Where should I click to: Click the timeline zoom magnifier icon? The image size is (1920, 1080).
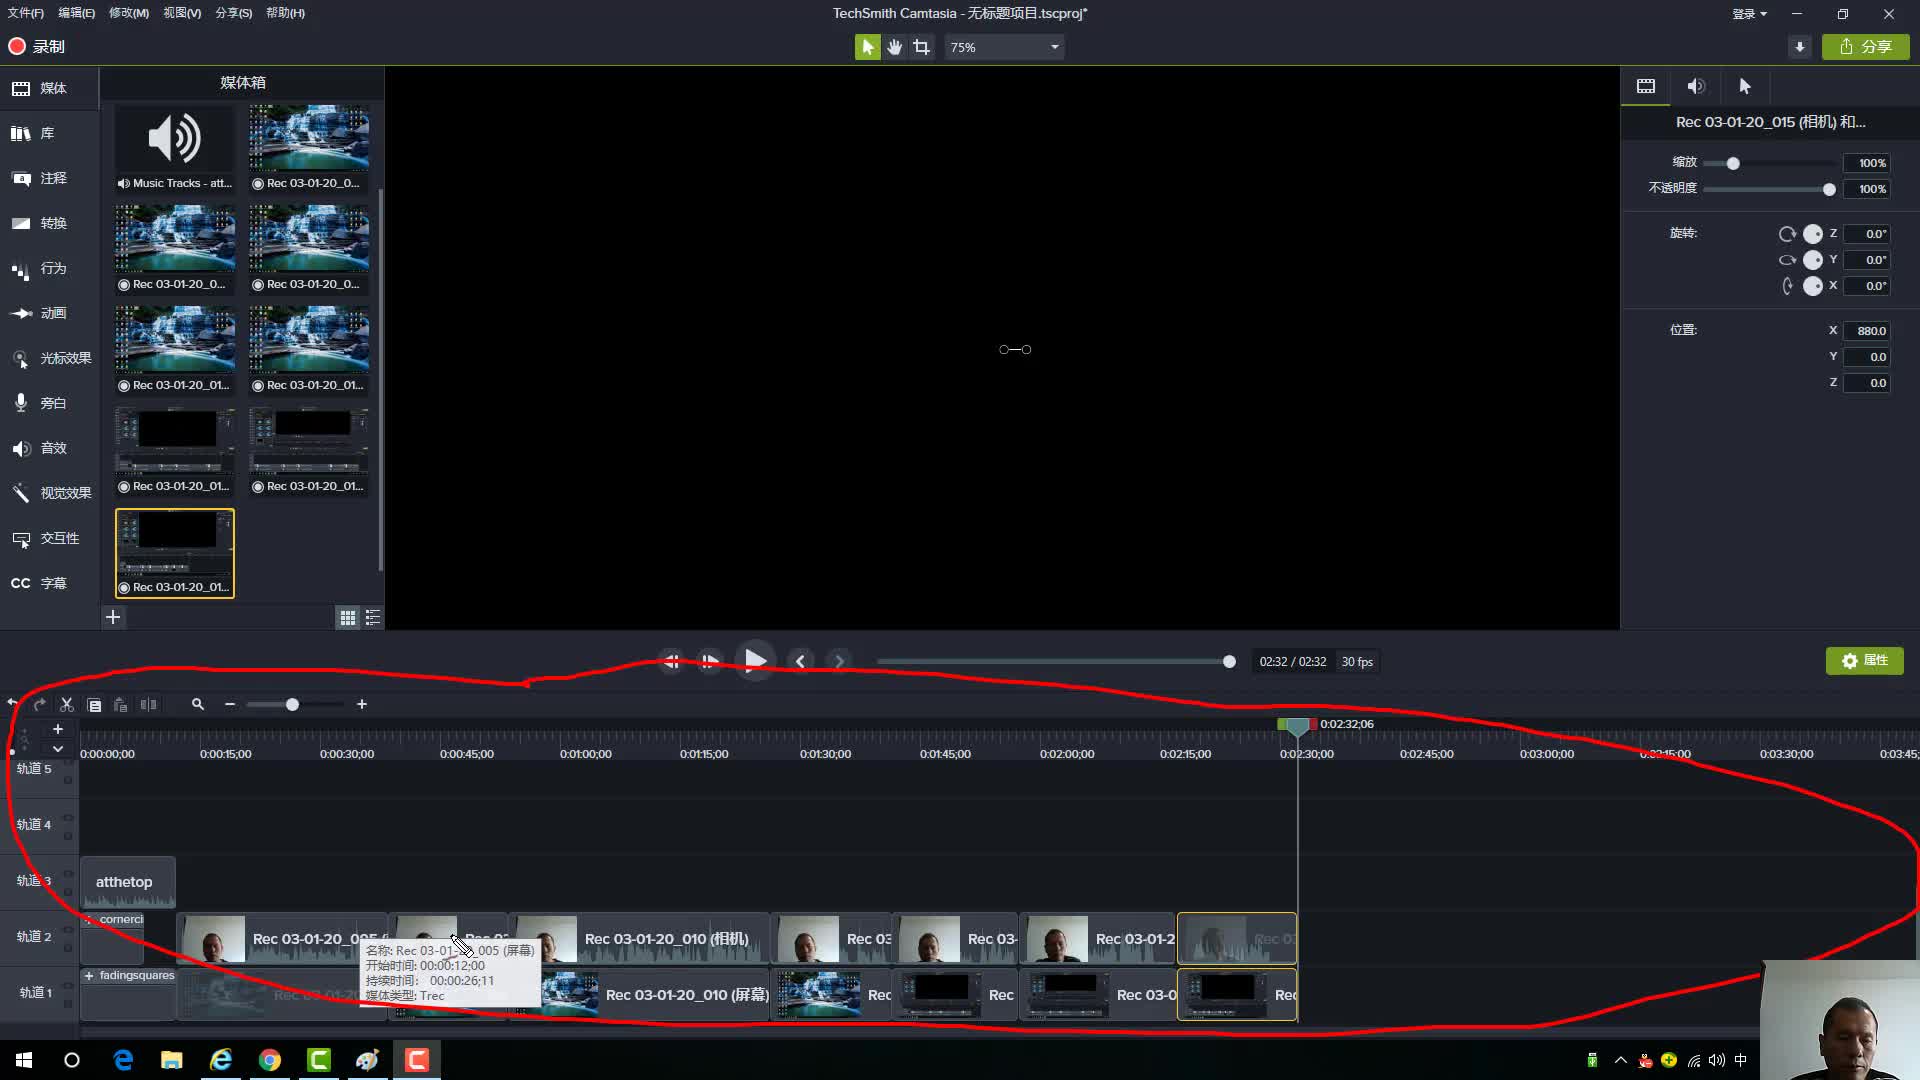click(x=198, y=705)
